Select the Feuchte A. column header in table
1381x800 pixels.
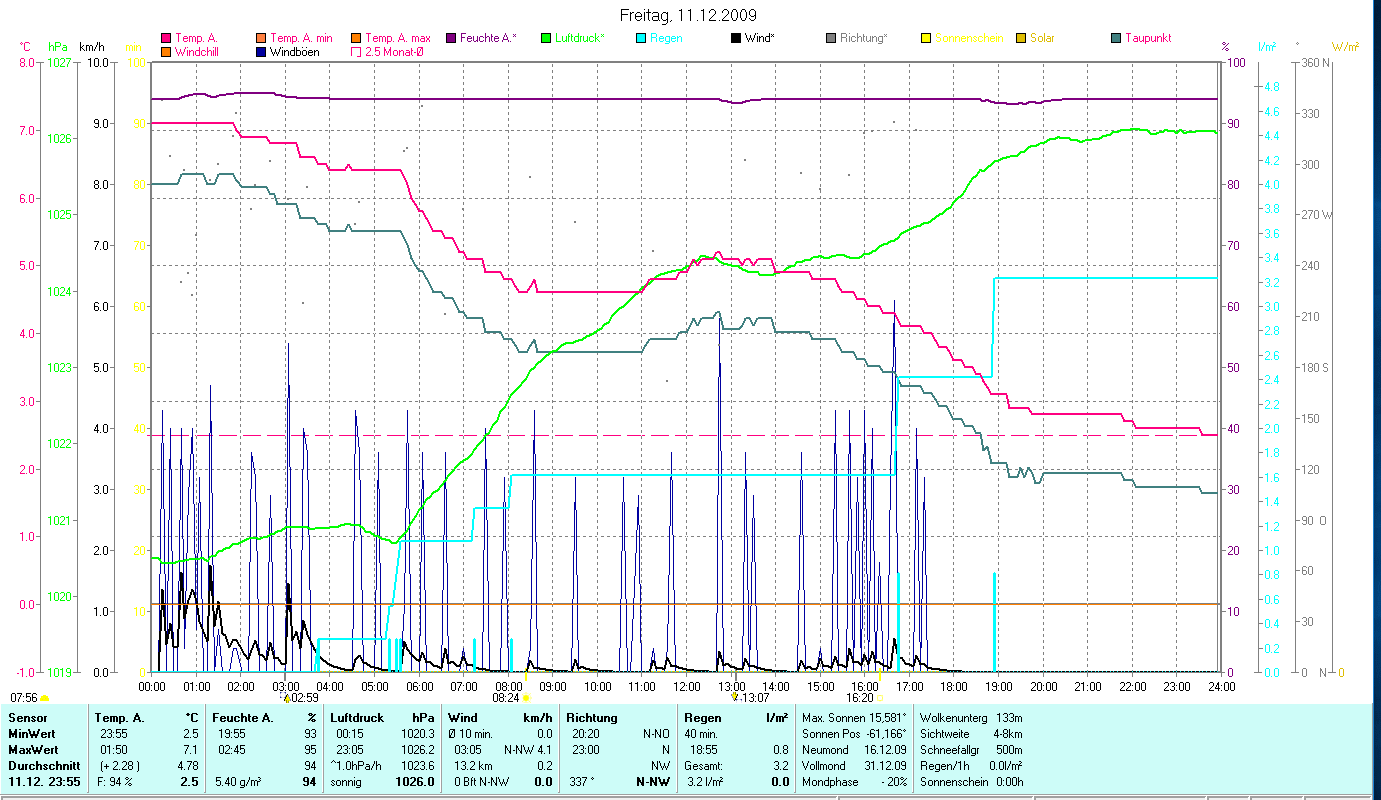240,717
